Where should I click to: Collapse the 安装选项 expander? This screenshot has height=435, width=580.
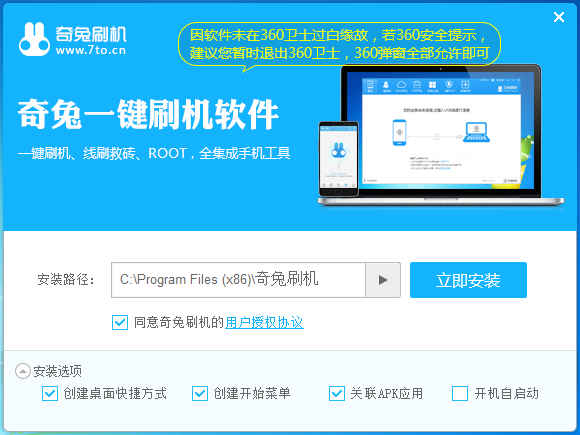23,371
